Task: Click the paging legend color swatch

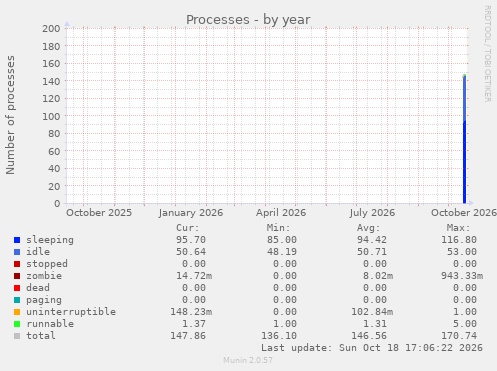Action: pos(17,300)
